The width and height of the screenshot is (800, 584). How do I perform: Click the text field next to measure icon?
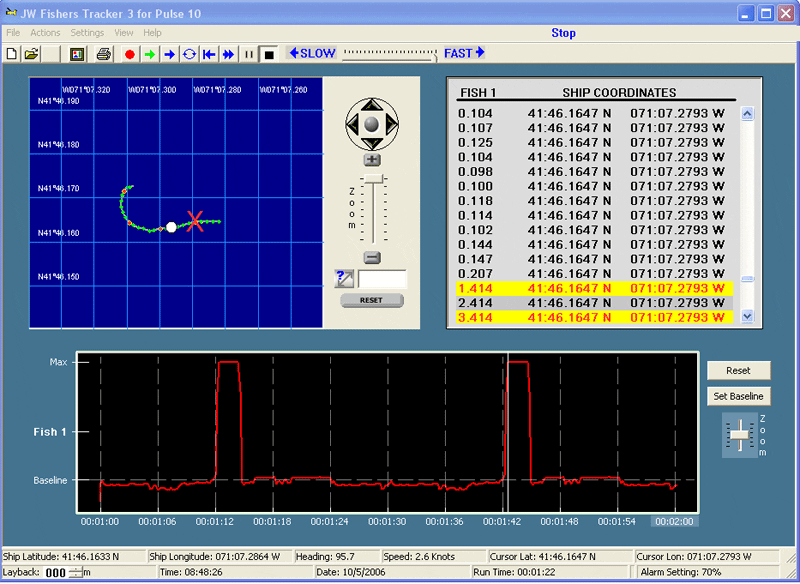[x=382, y=280]
